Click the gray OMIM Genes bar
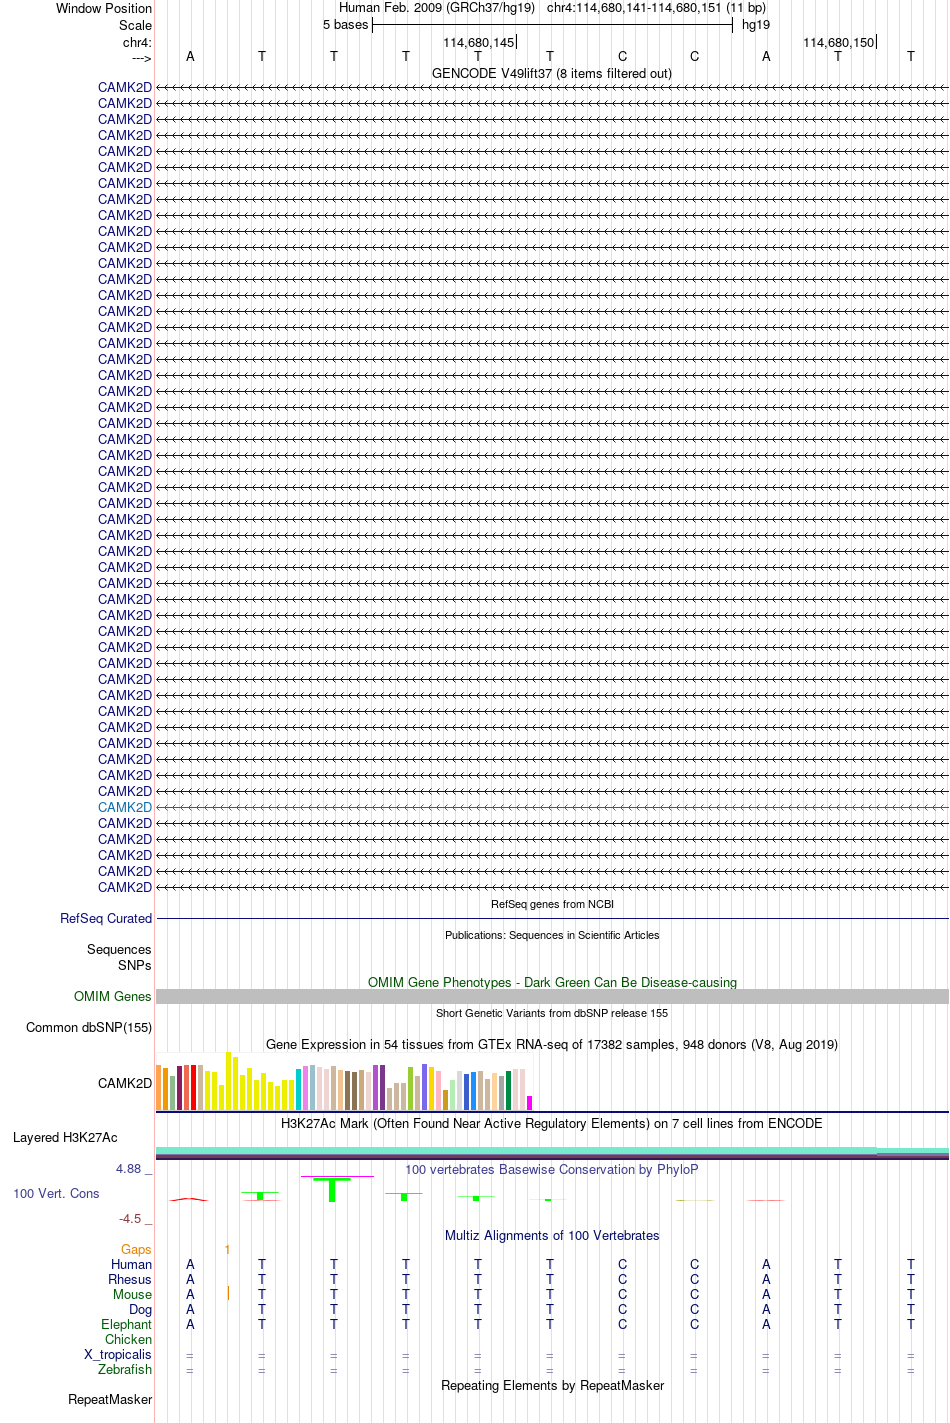This screenshot has height=1423, width=950. tap(552, 996)
